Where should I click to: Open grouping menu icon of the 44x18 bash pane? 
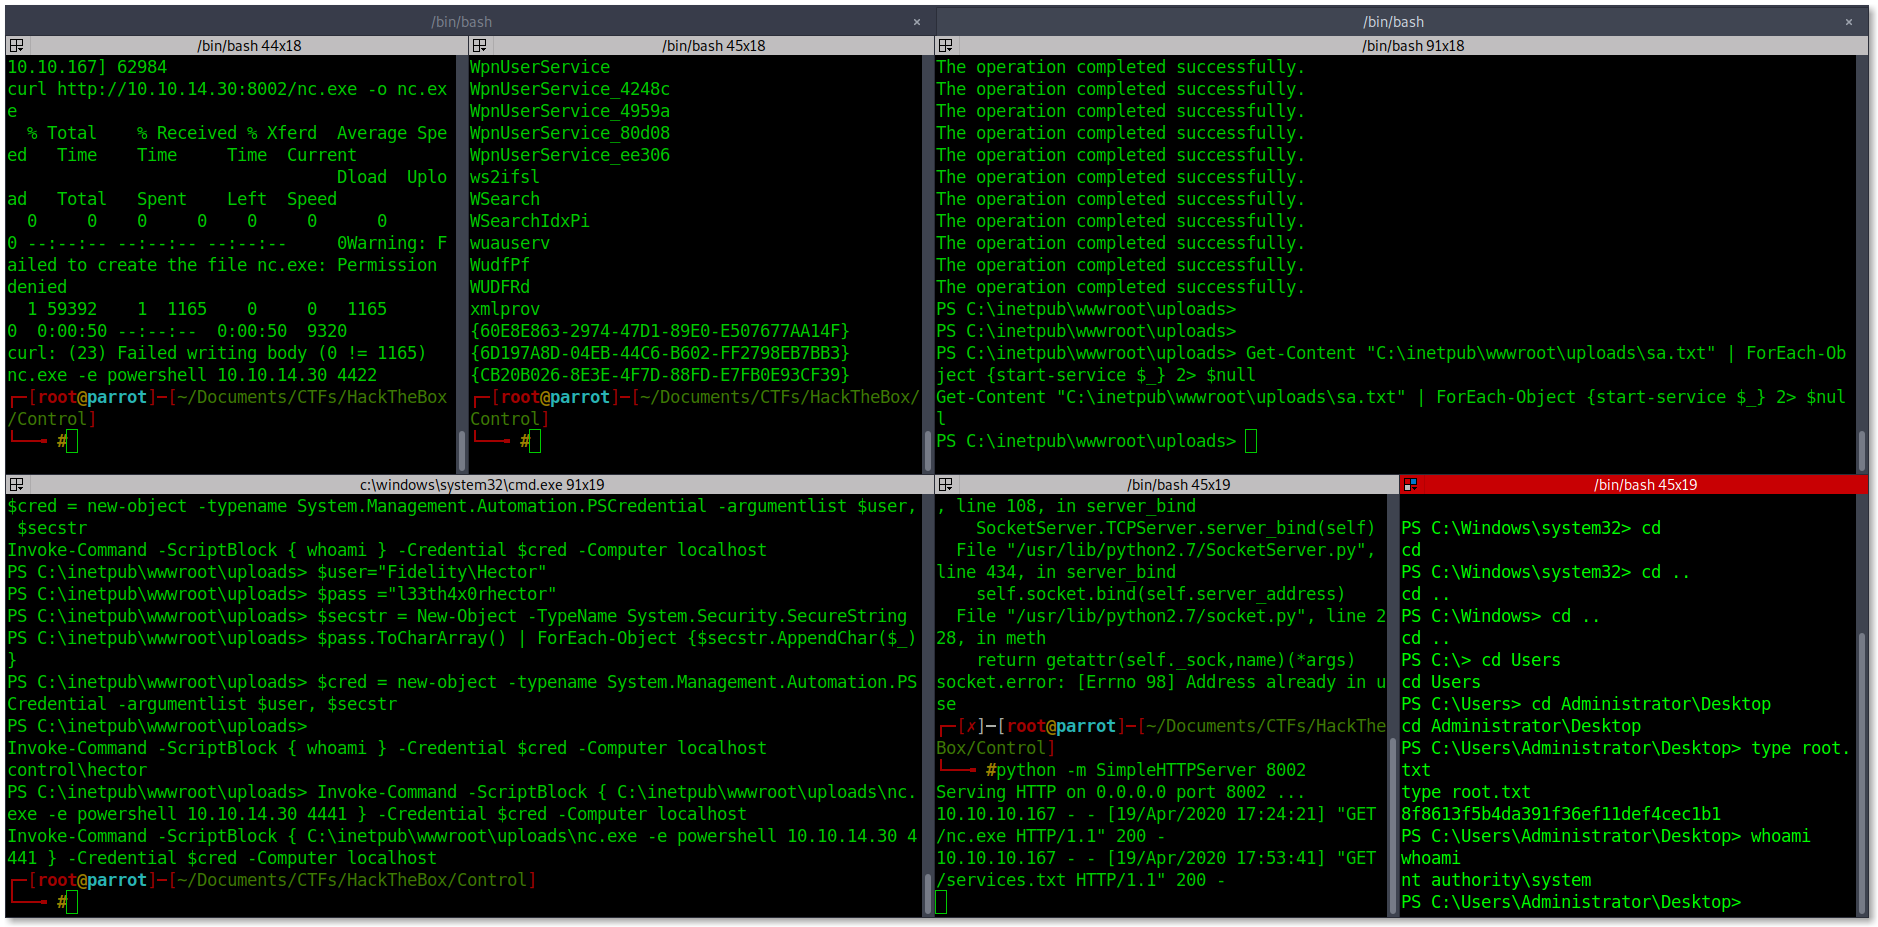click(x=16, y=46)
